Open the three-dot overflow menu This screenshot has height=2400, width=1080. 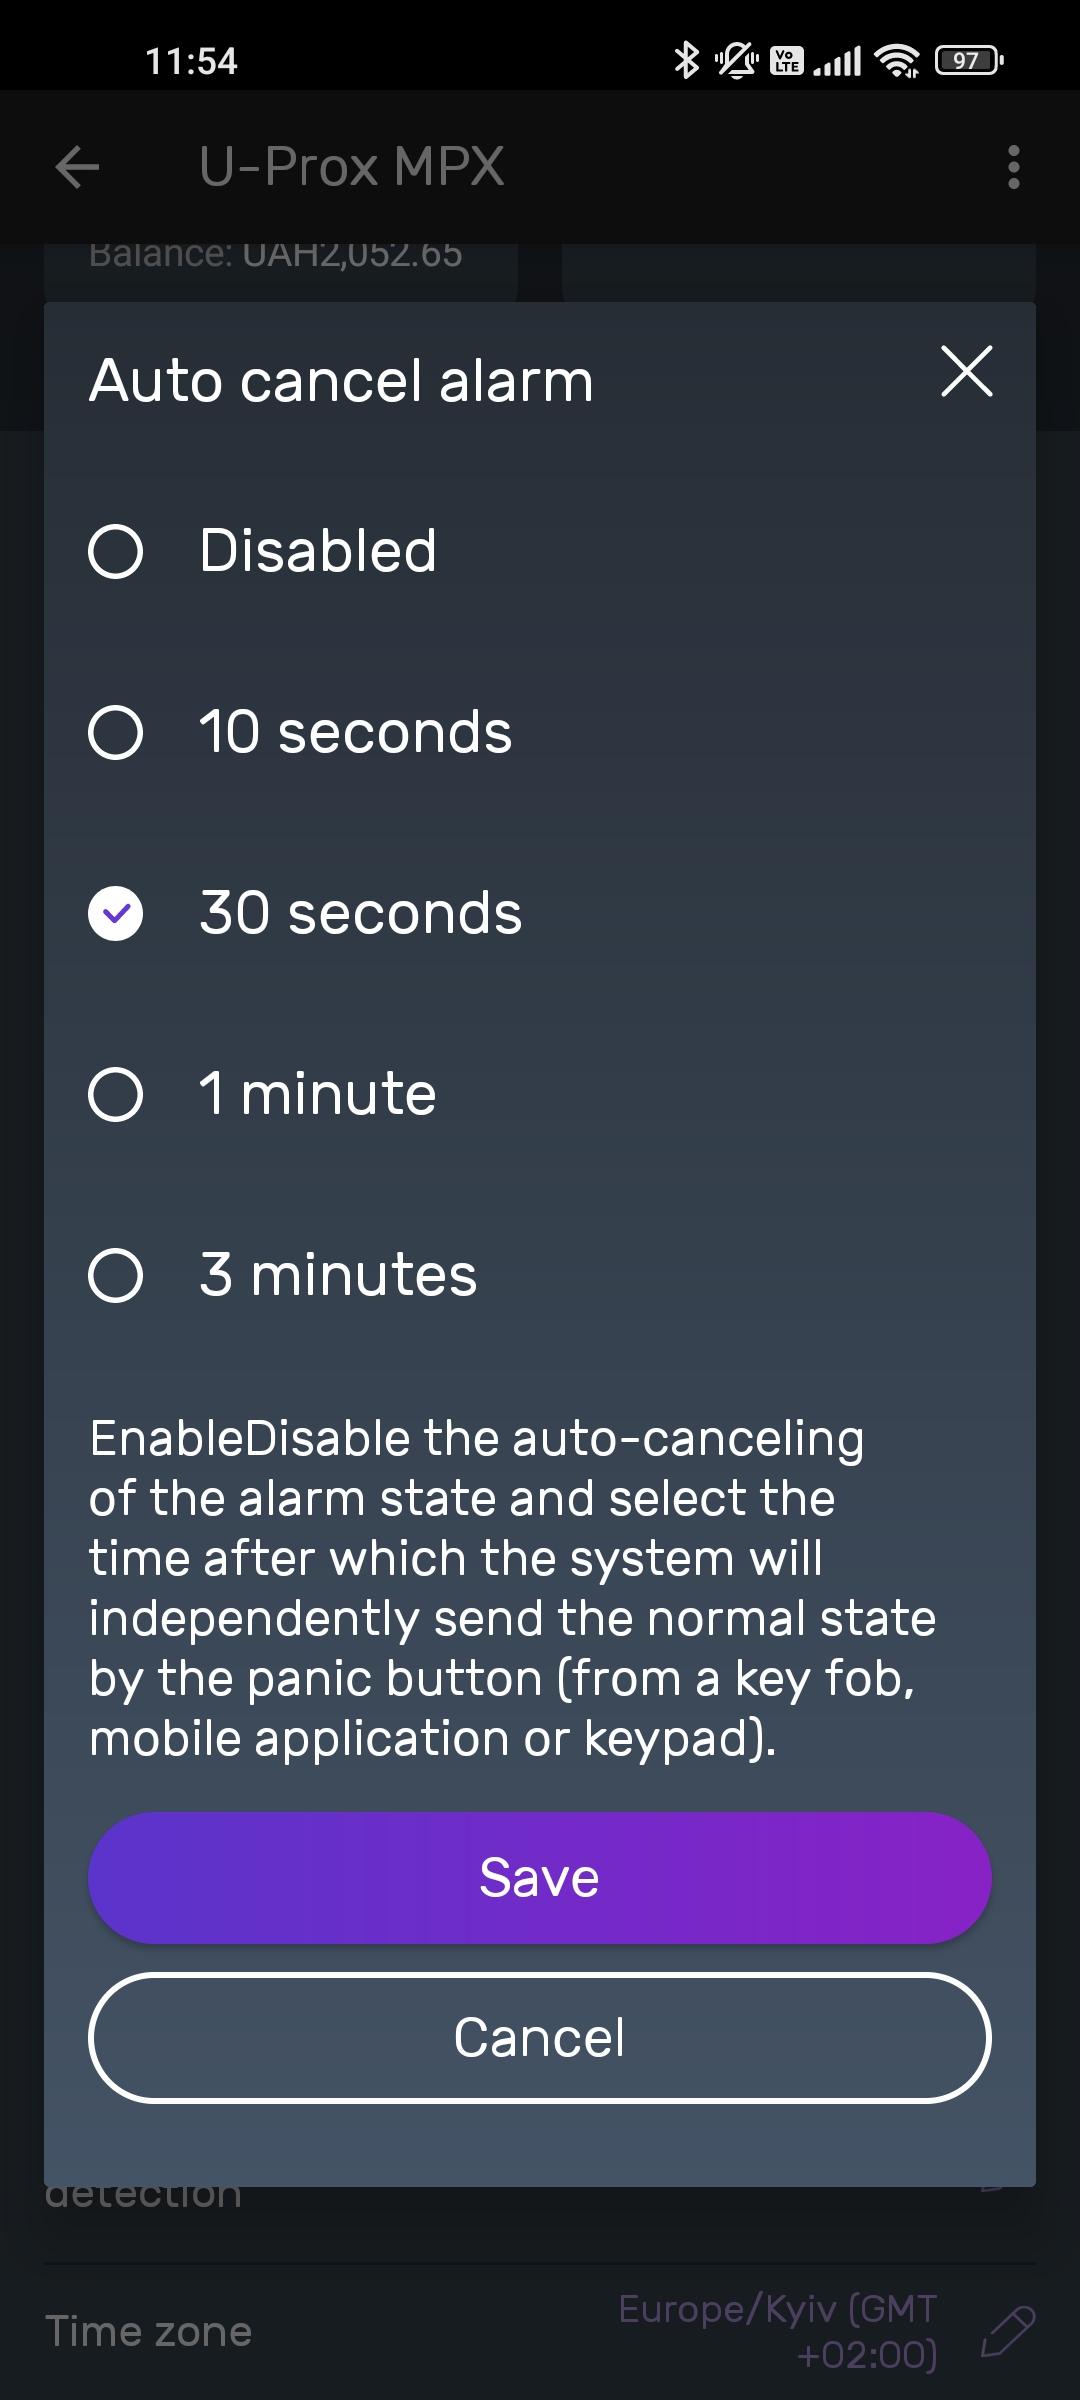click(x=1013, y=167)
